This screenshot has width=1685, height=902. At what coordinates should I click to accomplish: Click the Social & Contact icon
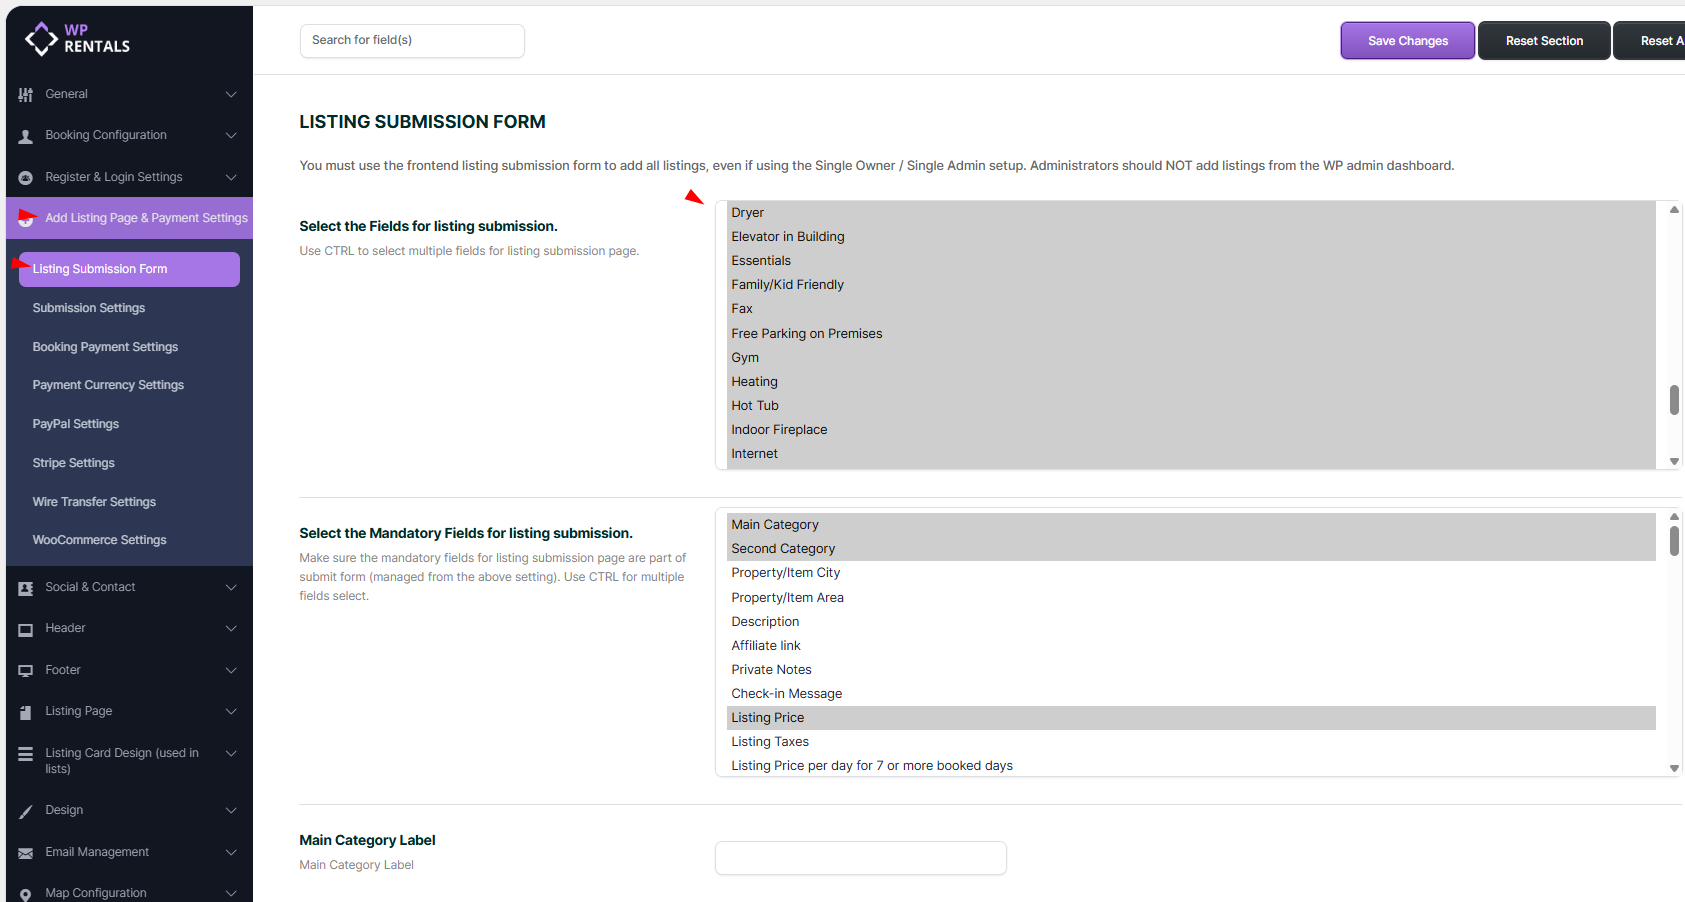point(26,588)
